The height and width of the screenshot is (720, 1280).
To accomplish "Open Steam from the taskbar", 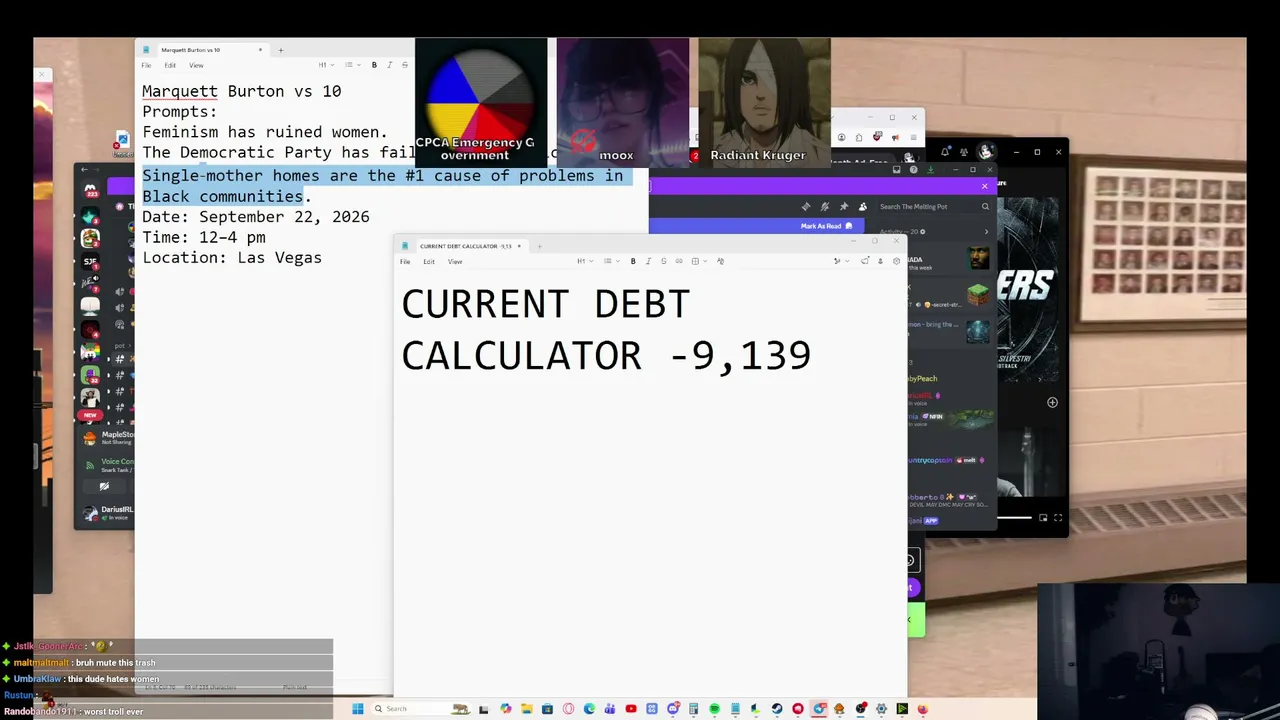I will (777, 709).
